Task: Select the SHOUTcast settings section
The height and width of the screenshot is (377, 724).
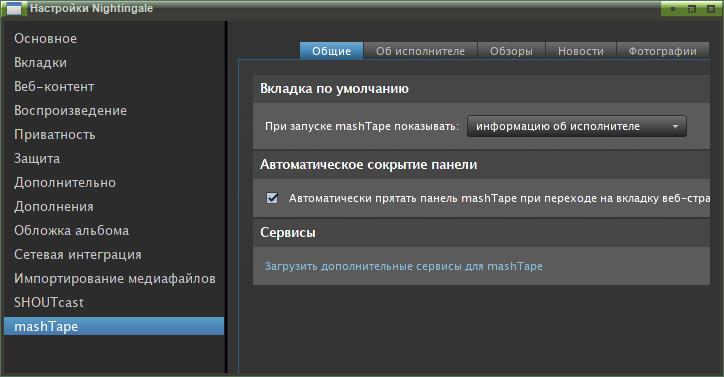Action: 114,303
